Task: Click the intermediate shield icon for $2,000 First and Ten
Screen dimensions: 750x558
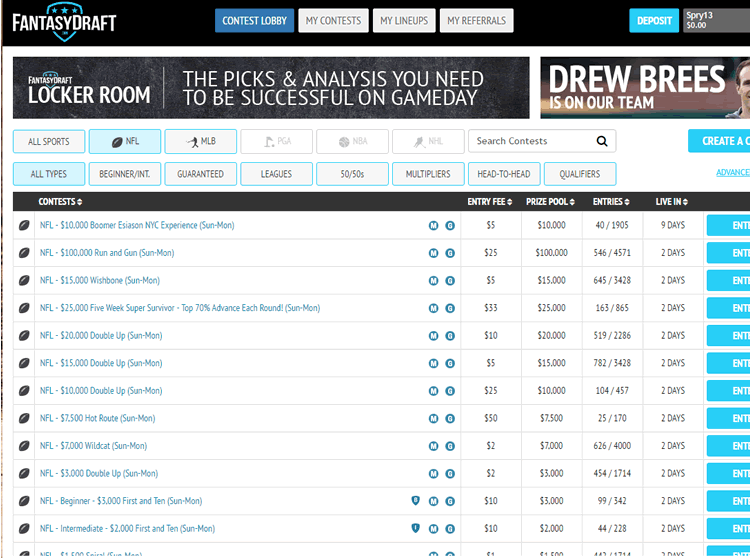Action: pos(416,528)
